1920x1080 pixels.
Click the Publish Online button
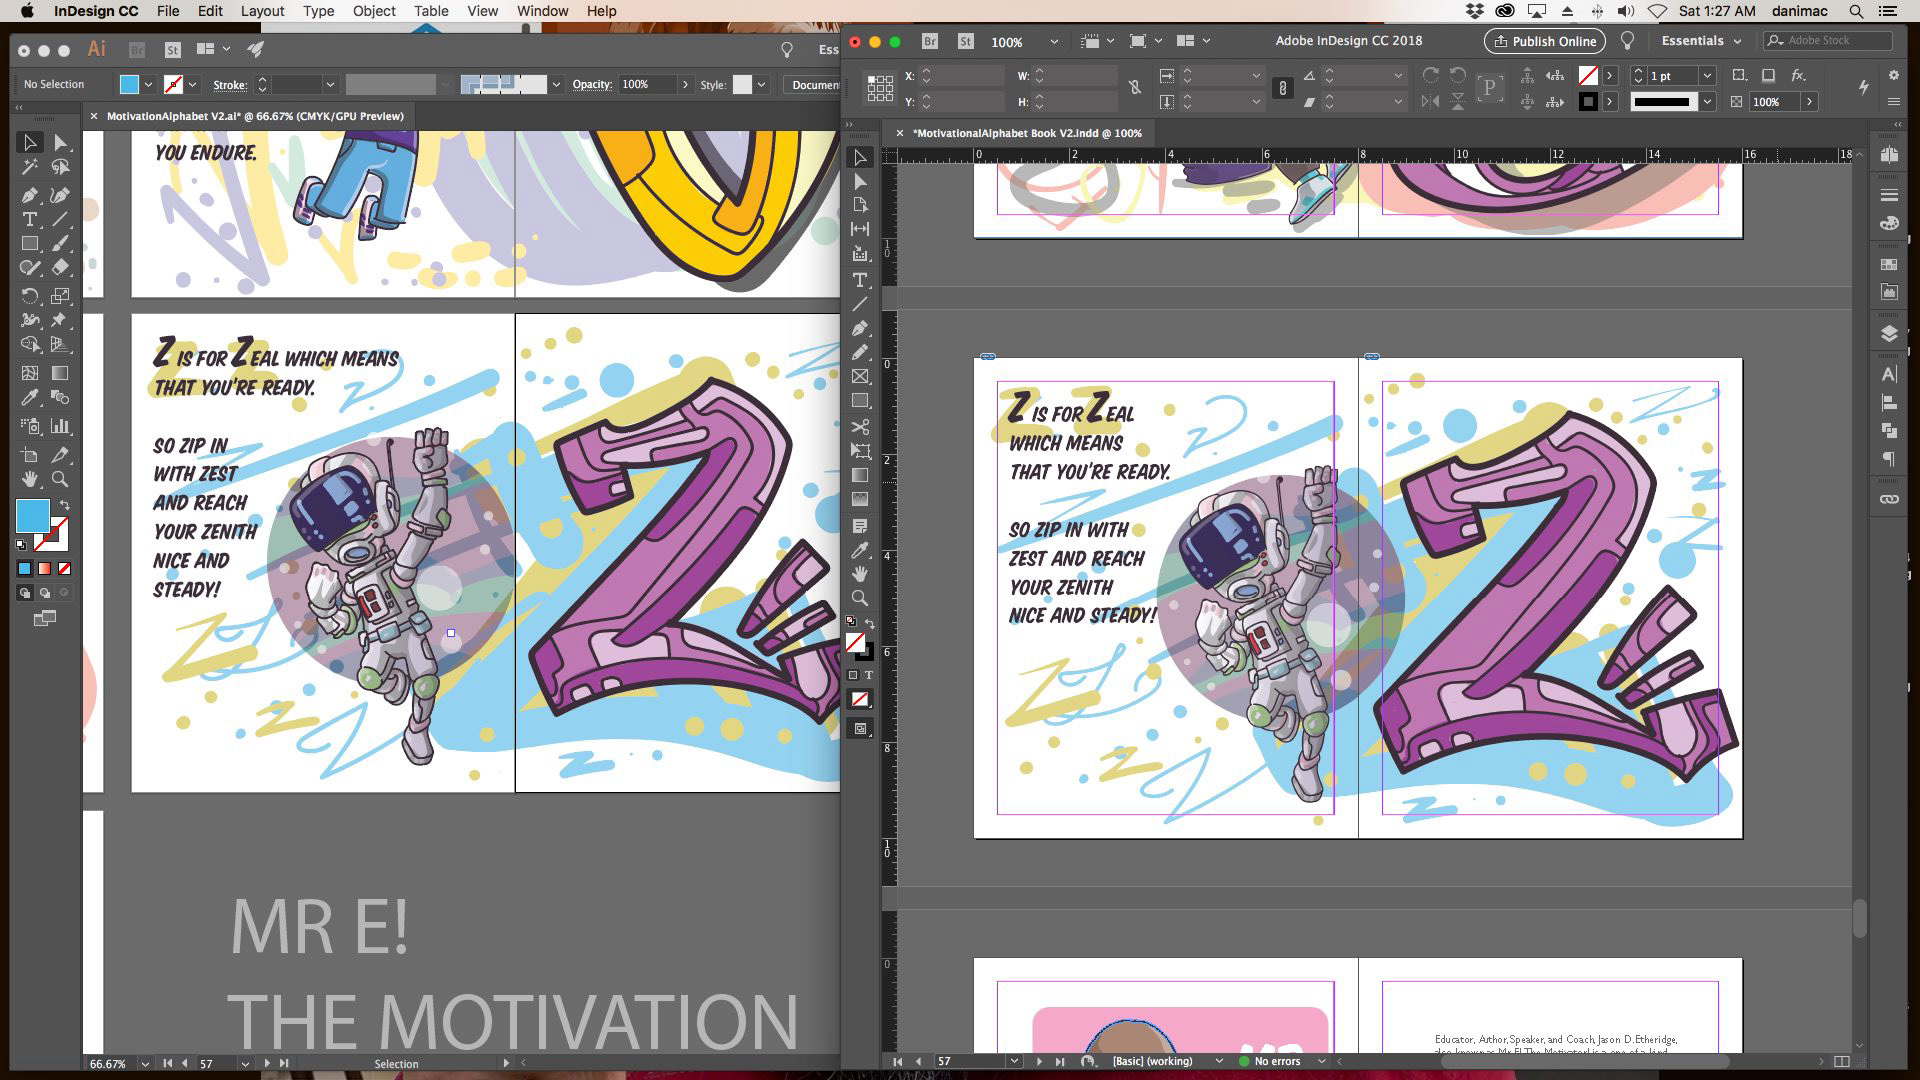click(1545, 41)
